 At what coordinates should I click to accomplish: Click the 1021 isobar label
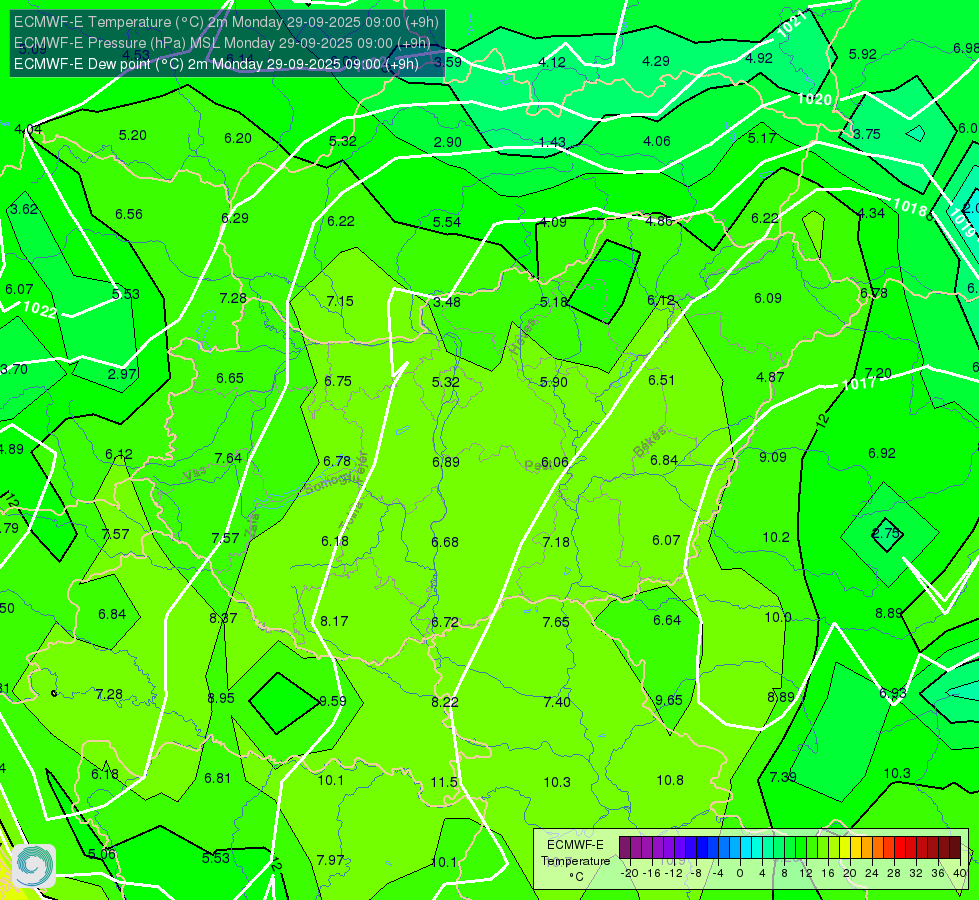click(792, 25)
